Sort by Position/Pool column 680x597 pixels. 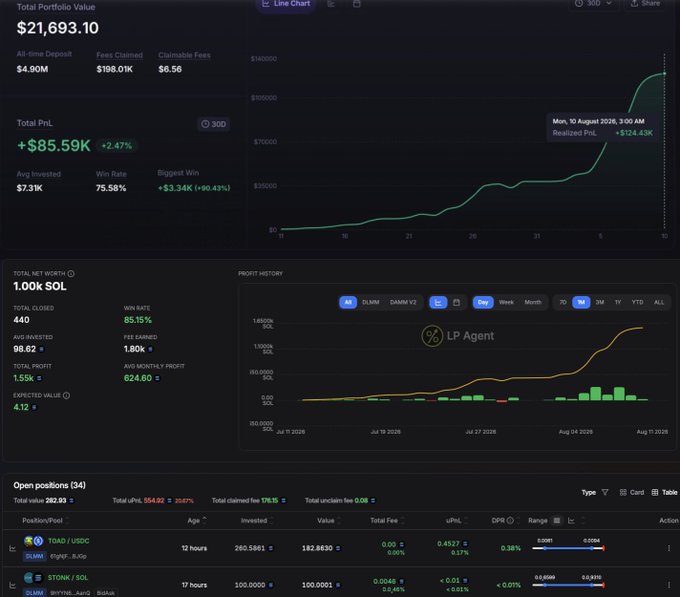click(x=45, y=520)
